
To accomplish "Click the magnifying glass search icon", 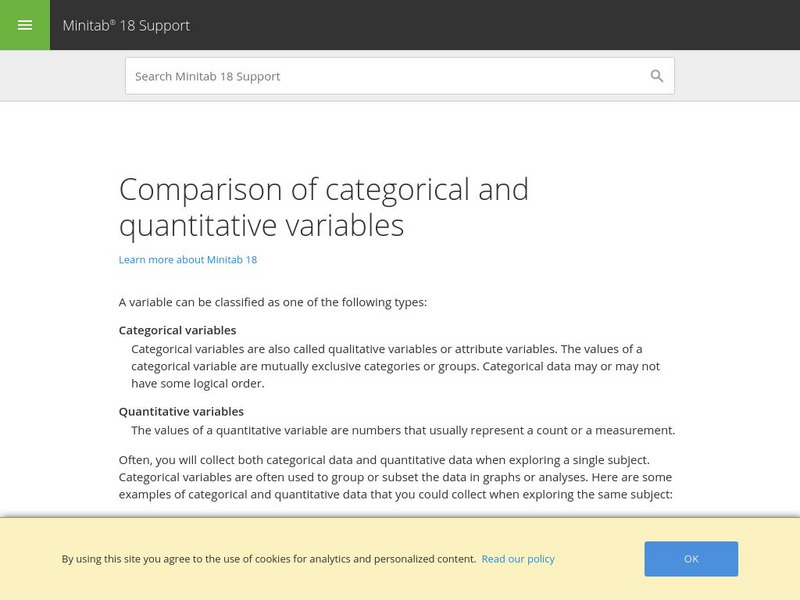I will click(x=657, y=76).
